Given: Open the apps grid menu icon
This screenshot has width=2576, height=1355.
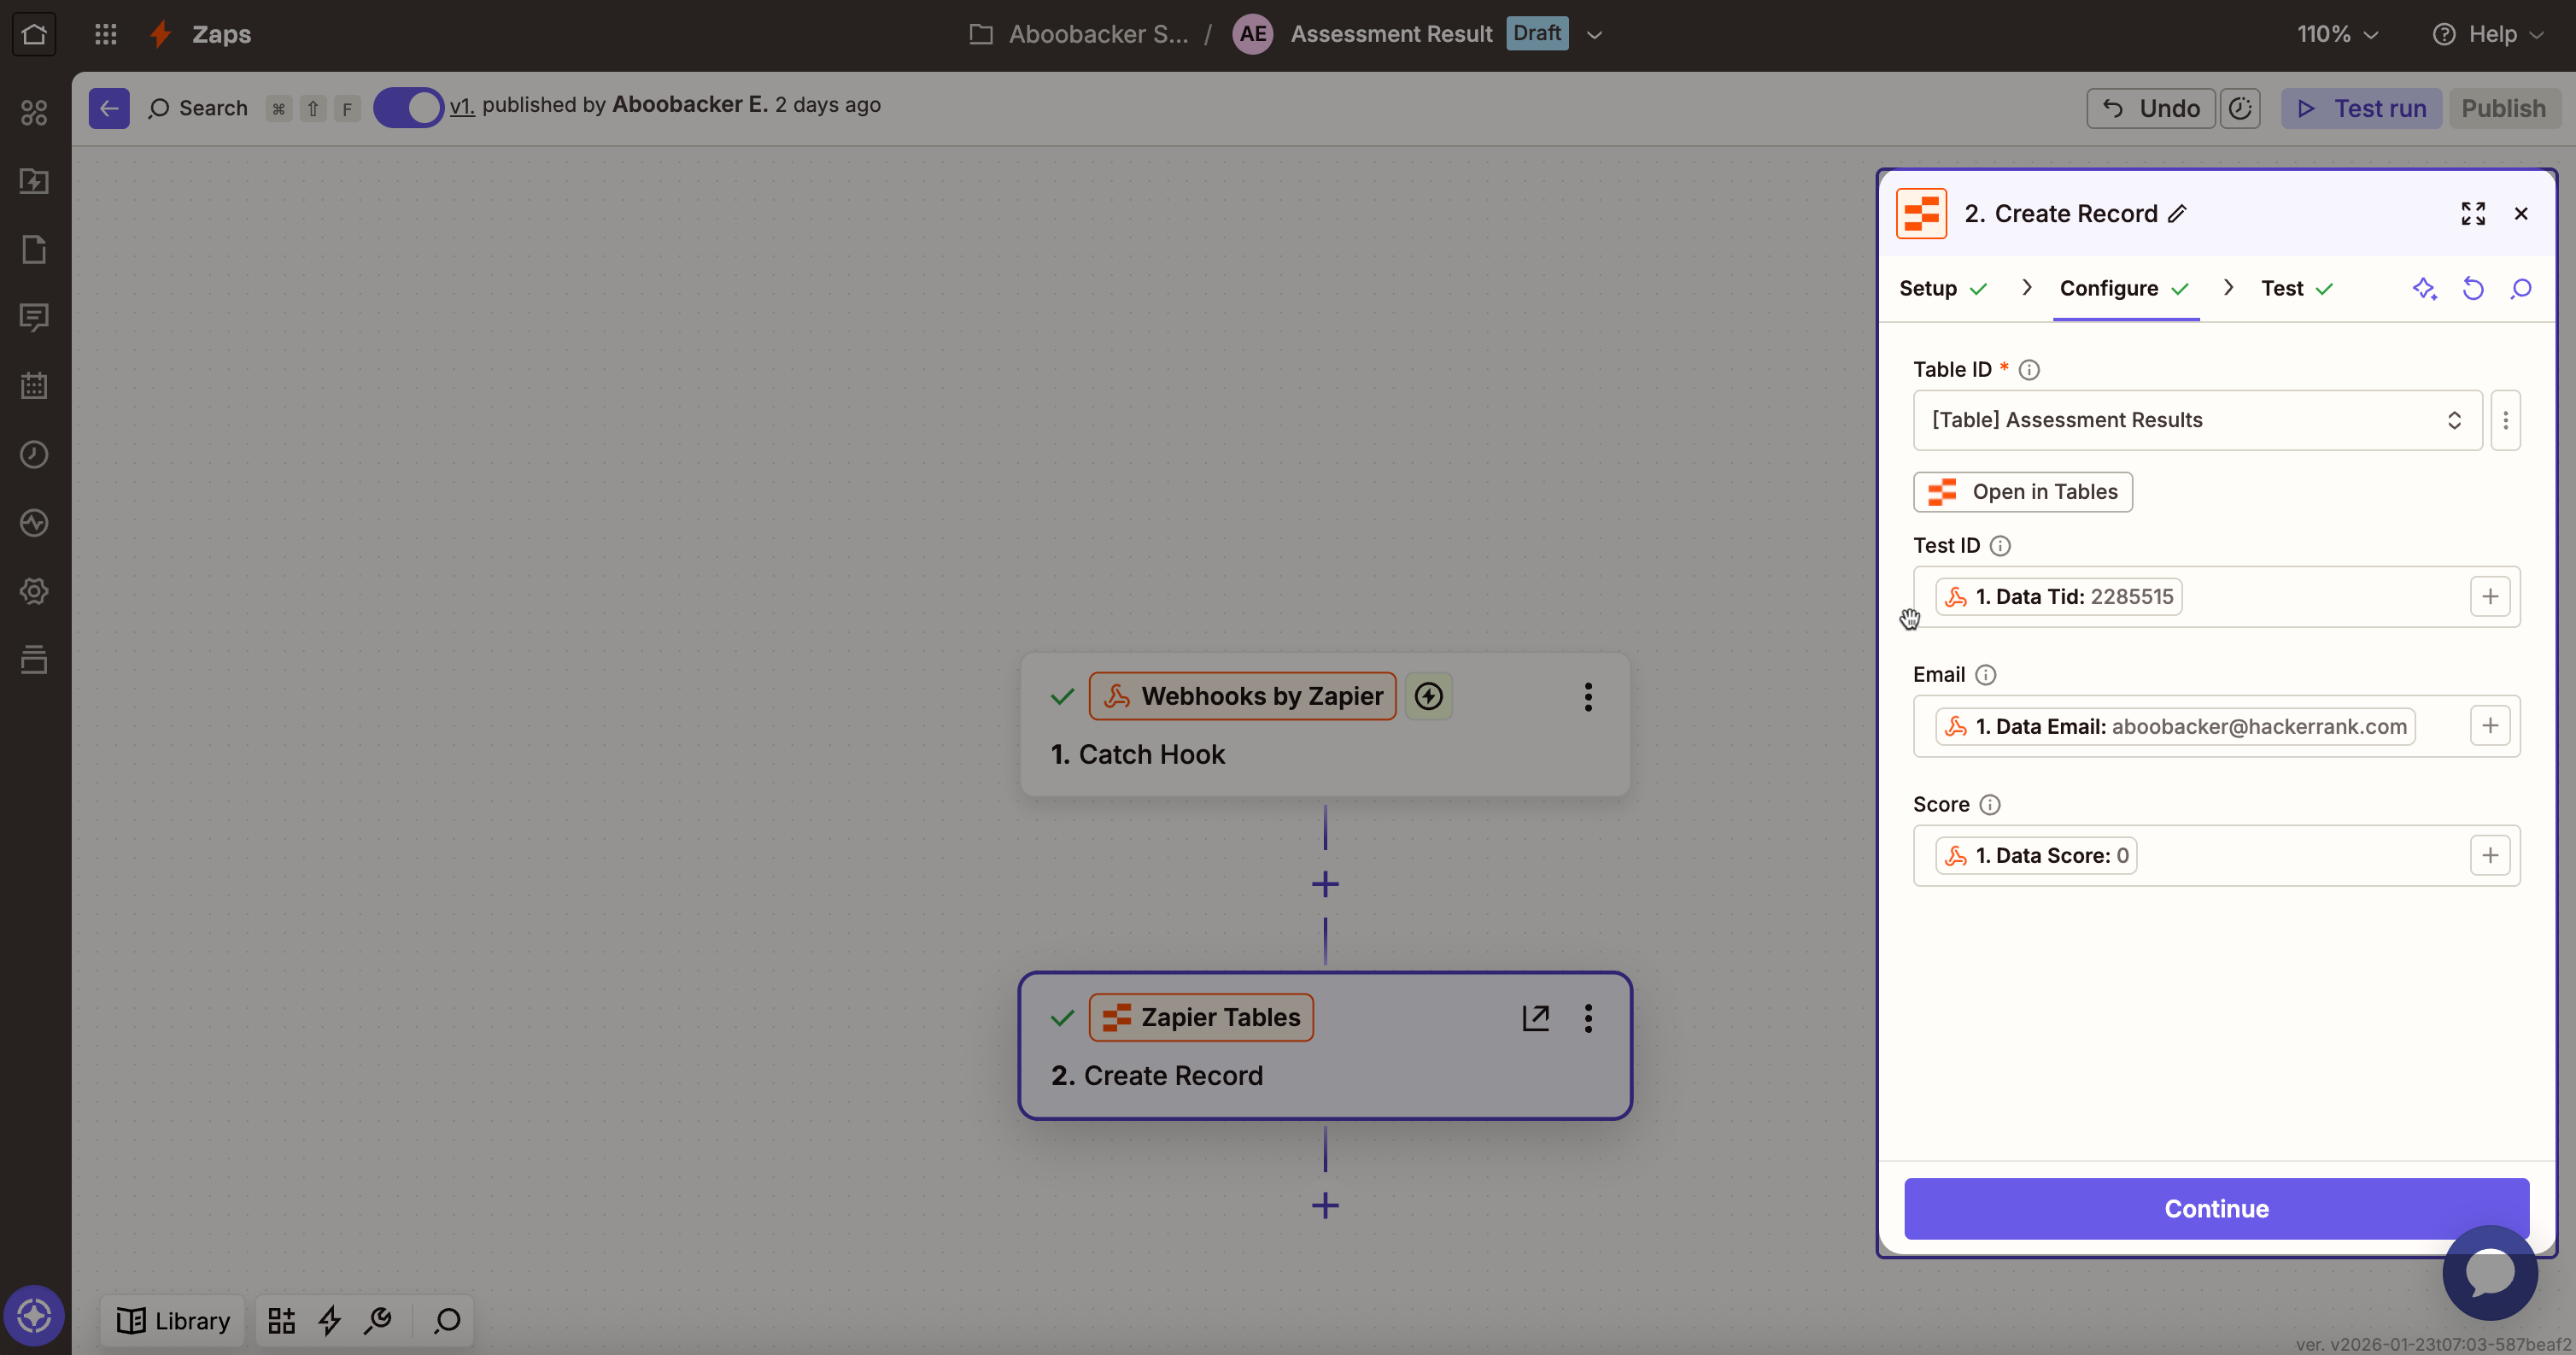Looking at the screenshot, I should tap(105, 34).
